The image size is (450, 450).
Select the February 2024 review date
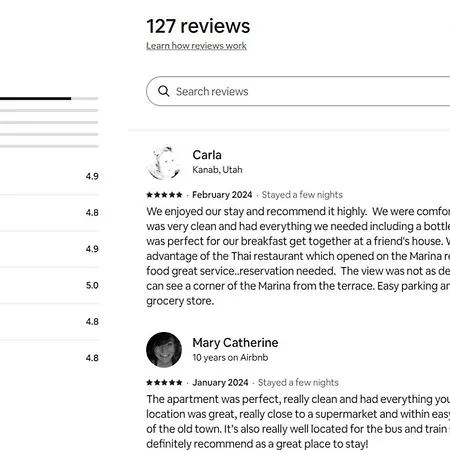(222, 195)
